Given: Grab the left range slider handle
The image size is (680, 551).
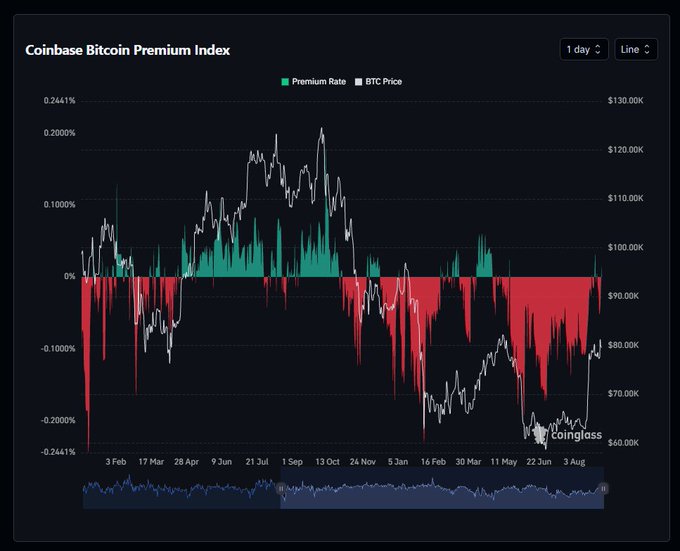Looking at the screenshot, I should pos(281,489).
